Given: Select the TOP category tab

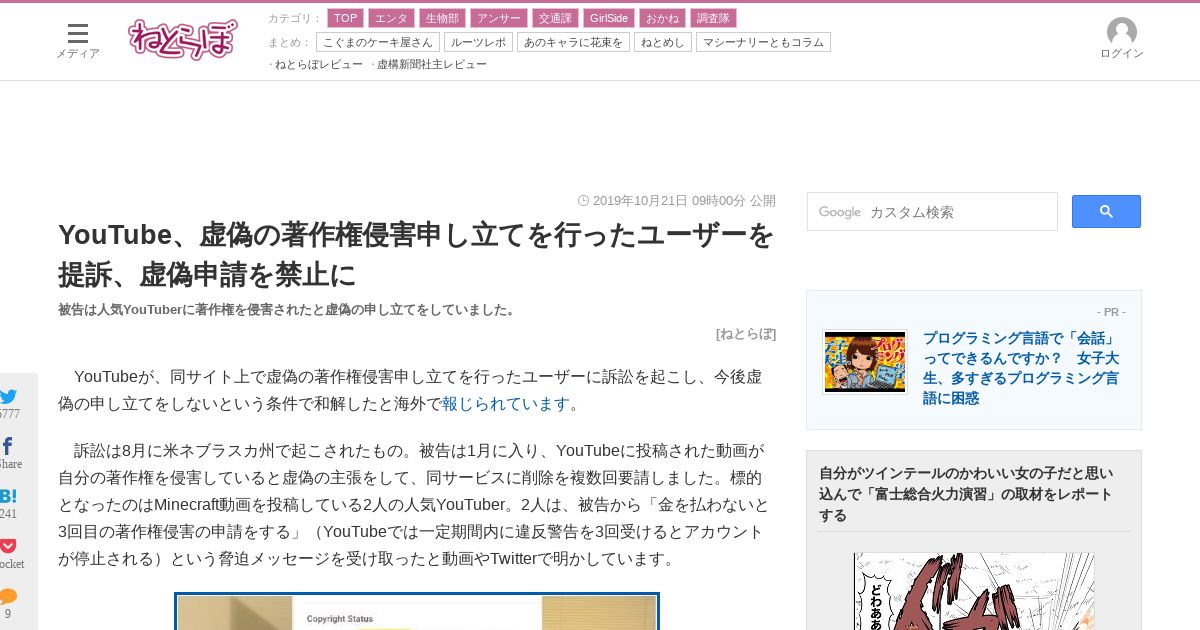Looking at the screenshot, I should tap(346, 18).
